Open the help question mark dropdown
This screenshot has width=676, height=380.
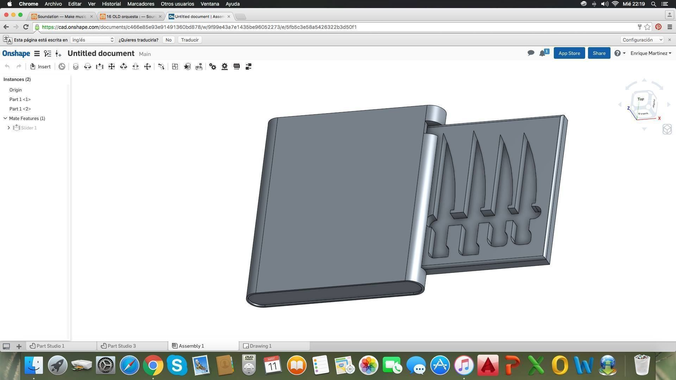coord(620,53)
